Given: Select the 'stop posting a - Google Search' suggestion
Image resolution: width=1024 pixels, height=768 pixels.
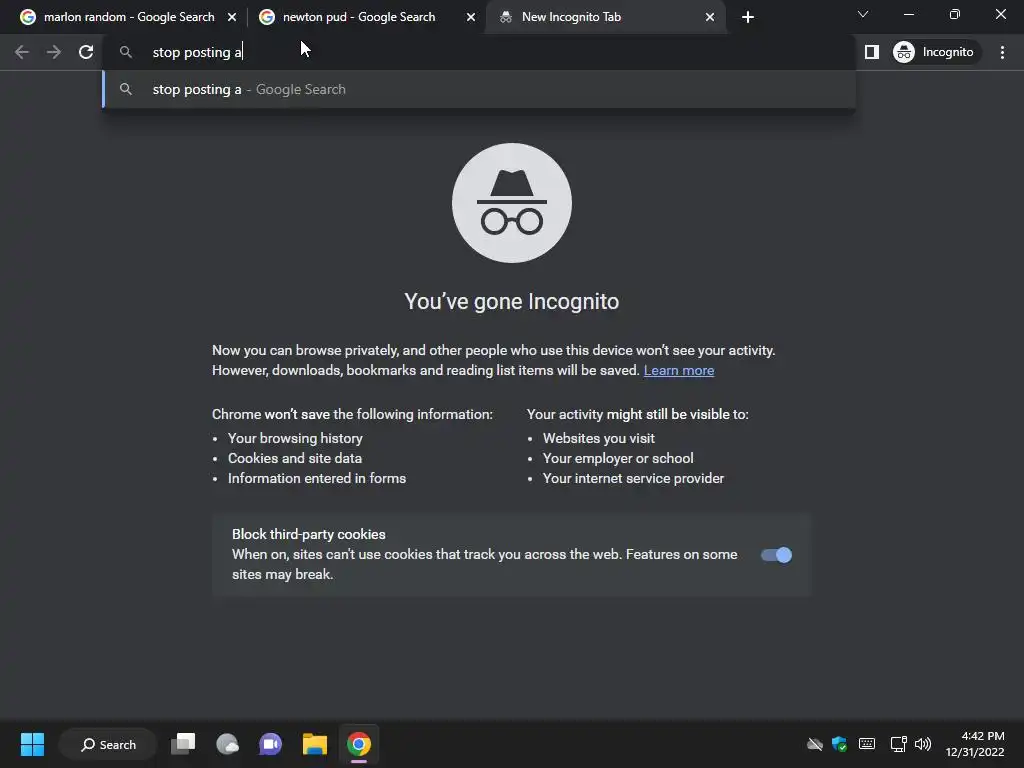Looking at the screenshot, I should 479,89.
